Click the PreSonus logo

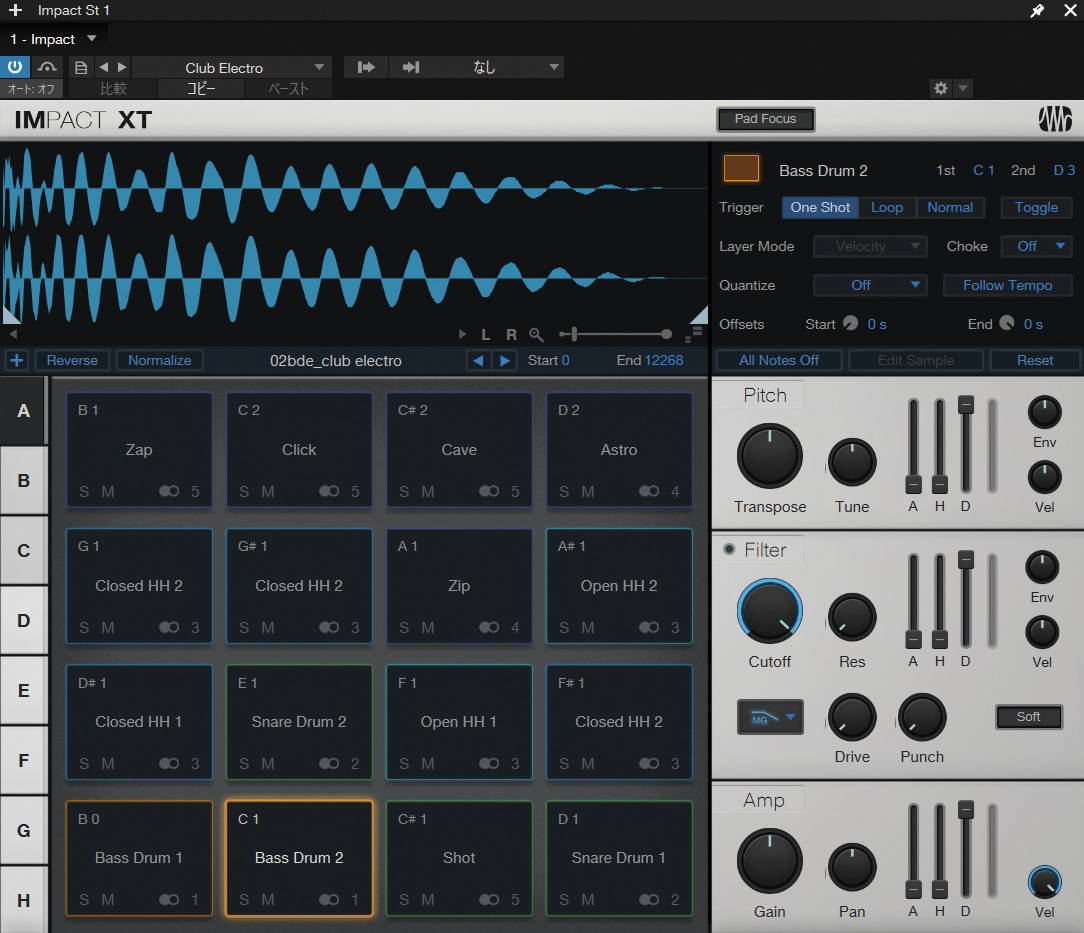tap(1055, 119)
